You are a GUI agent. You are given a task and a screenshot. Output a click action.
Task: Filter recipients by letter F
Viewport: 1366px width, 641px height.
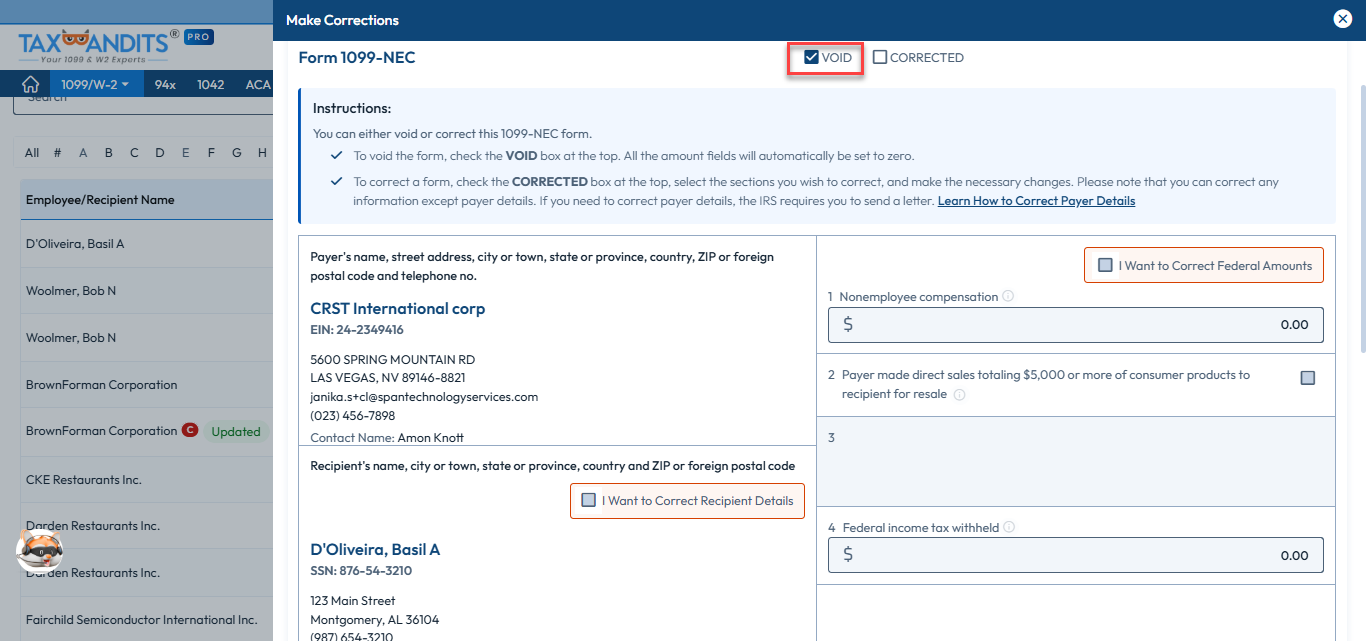(211, 153)
